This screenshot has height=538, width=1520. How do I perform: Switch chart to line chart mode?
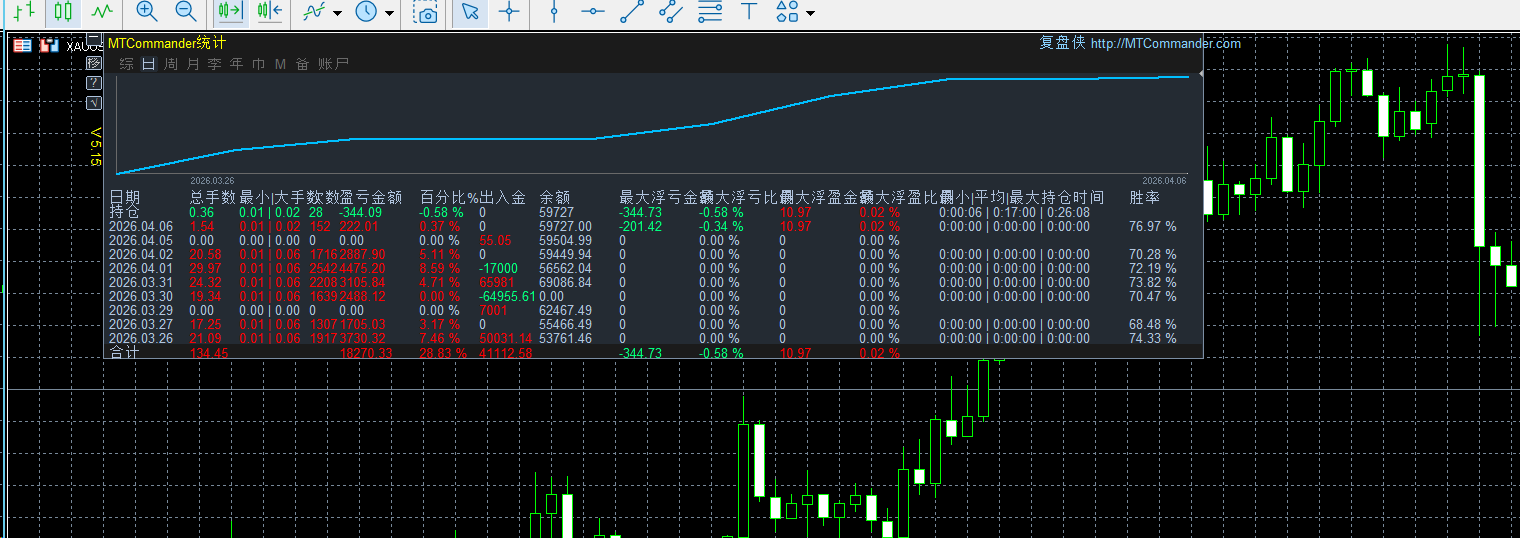pos(101,12)
